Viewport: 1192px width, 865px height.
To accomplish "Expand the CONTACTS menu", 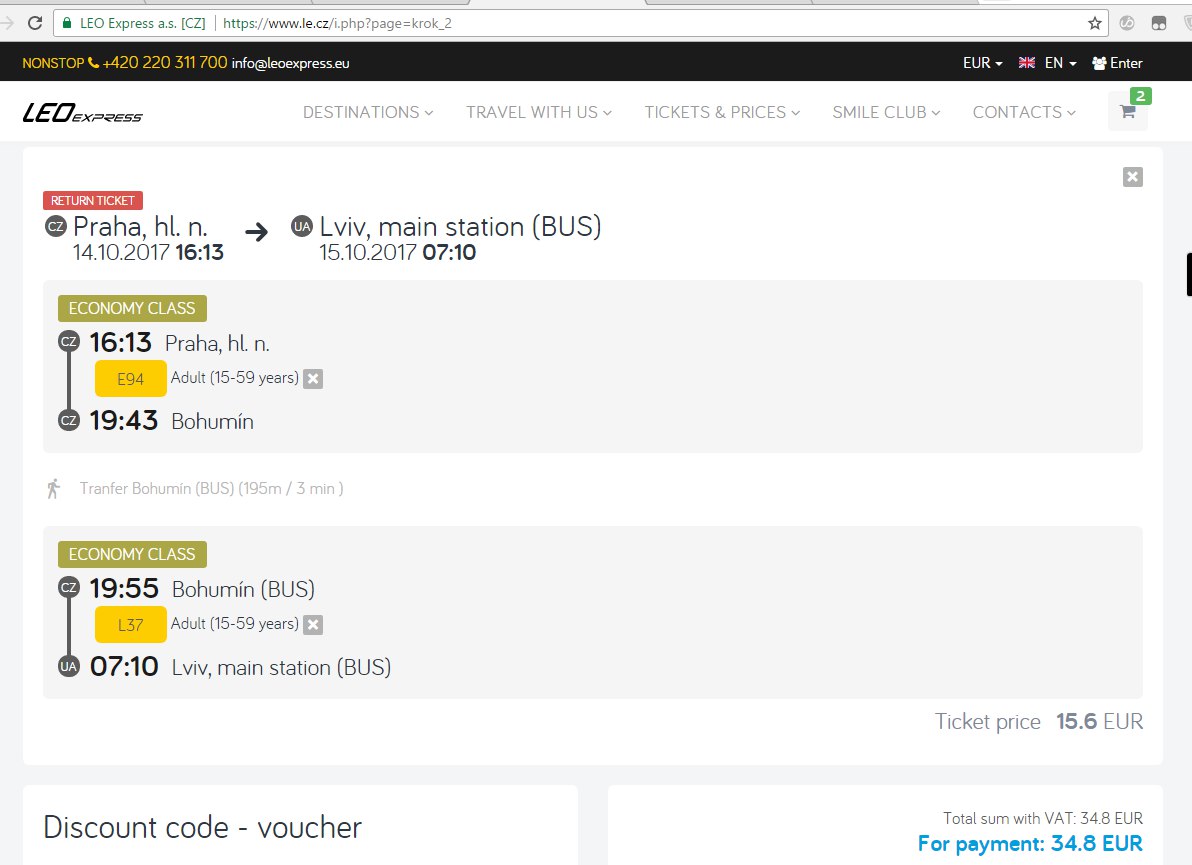I will pyautogui.click(x=1024, y=112).
